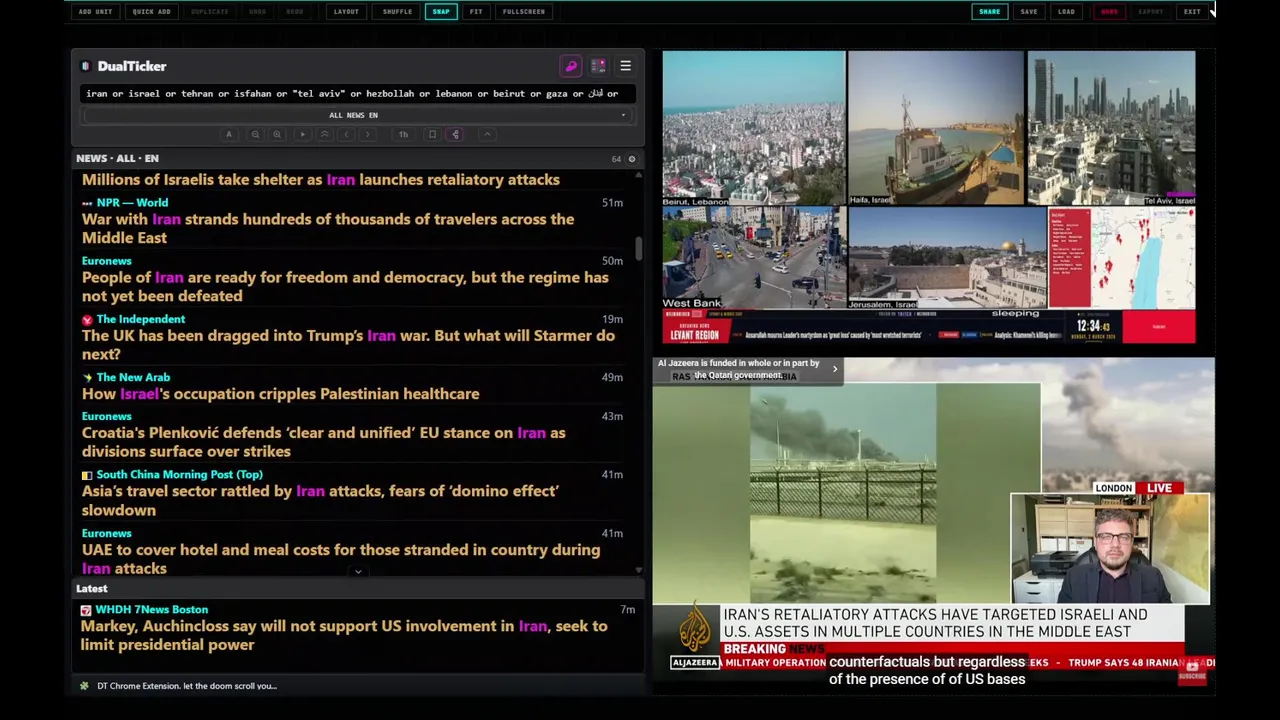Open South China Morning Post source link
This screenshot has height=720, width=1280.
click(x=179, y=475)
